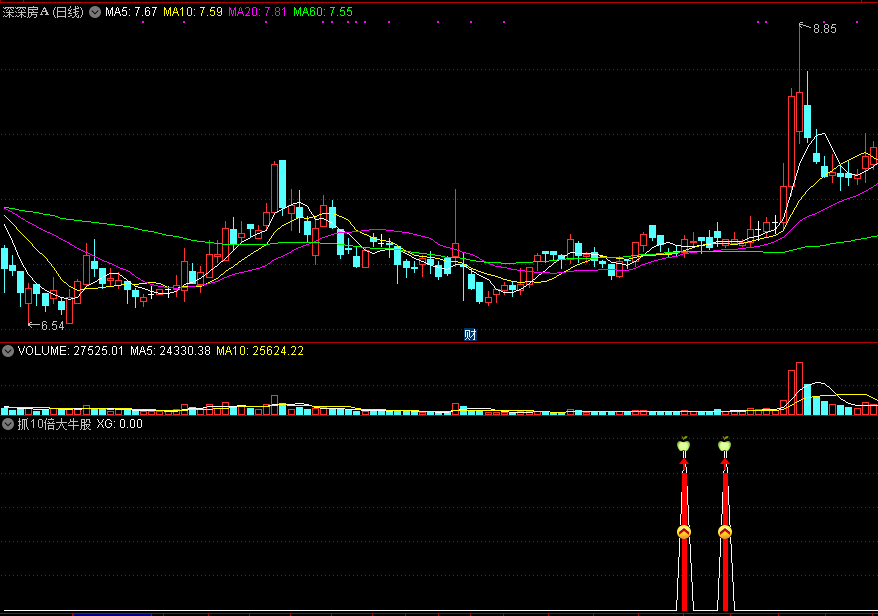
Task: Click the MA5: 7.67 label
Action: [x=131, y=12]
